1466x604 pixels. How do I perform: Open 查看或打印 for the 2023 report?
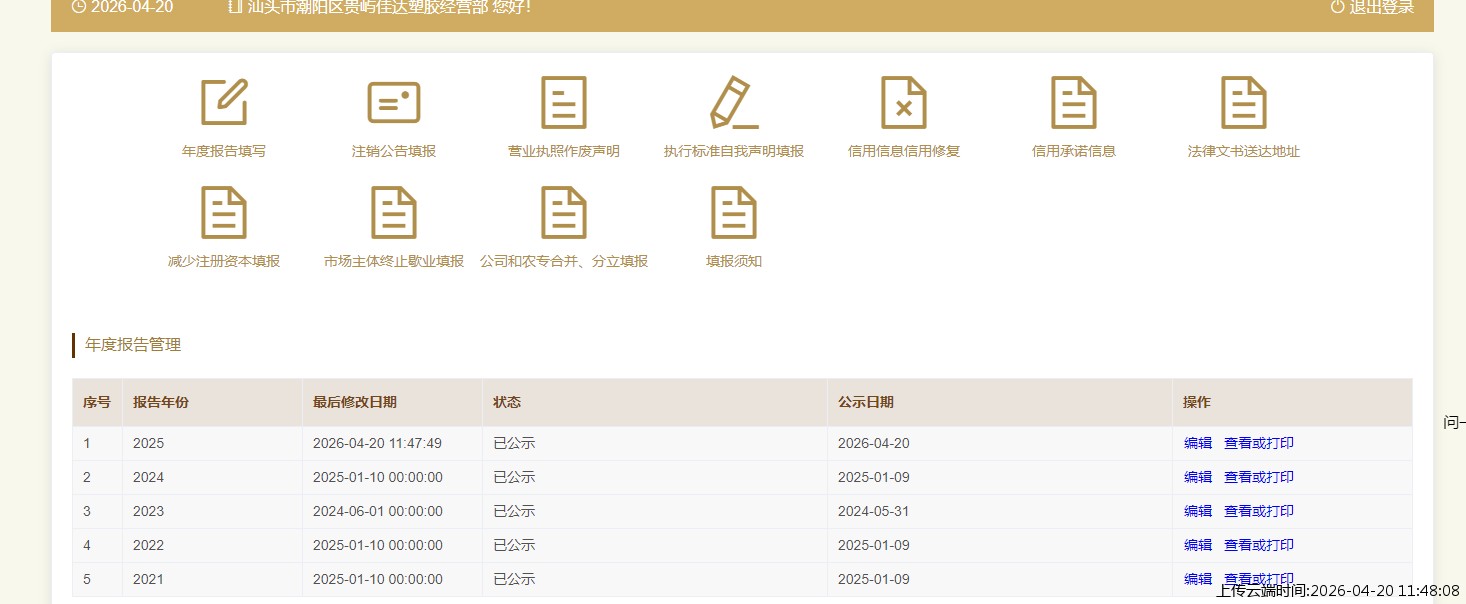[x=1258, y=511]
